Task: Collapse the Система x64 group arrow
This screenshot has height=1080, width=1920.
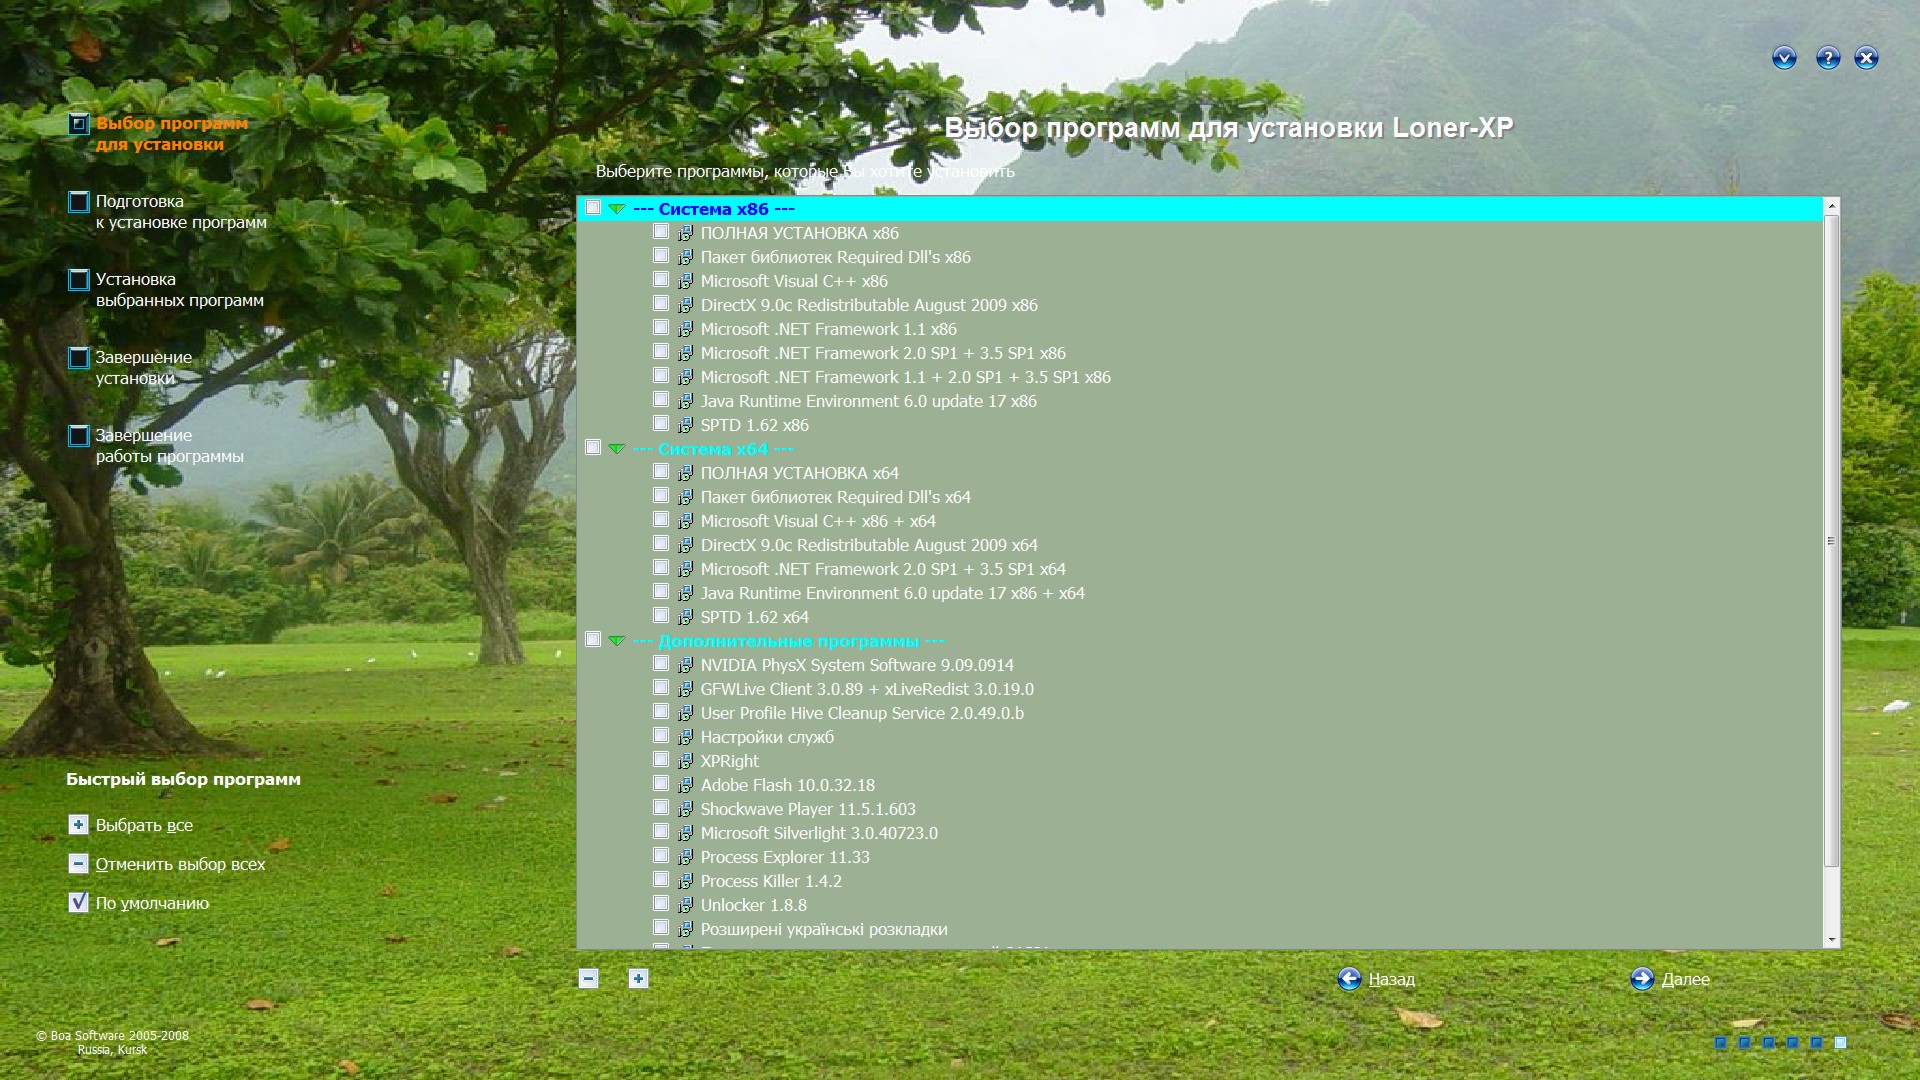Action: pyautogui.click(x=617, y=449)
